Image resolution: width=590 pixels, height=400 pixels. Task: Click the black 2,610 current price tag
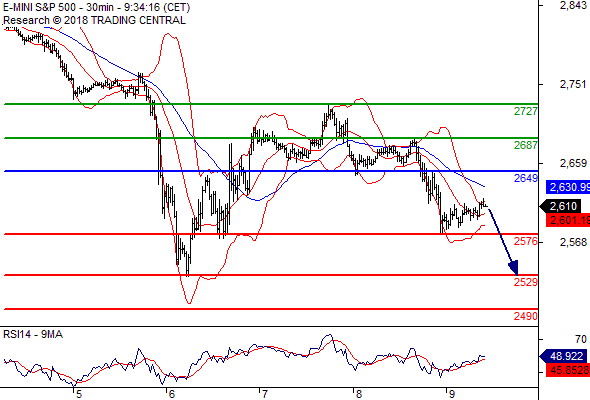tap(561, 206)
